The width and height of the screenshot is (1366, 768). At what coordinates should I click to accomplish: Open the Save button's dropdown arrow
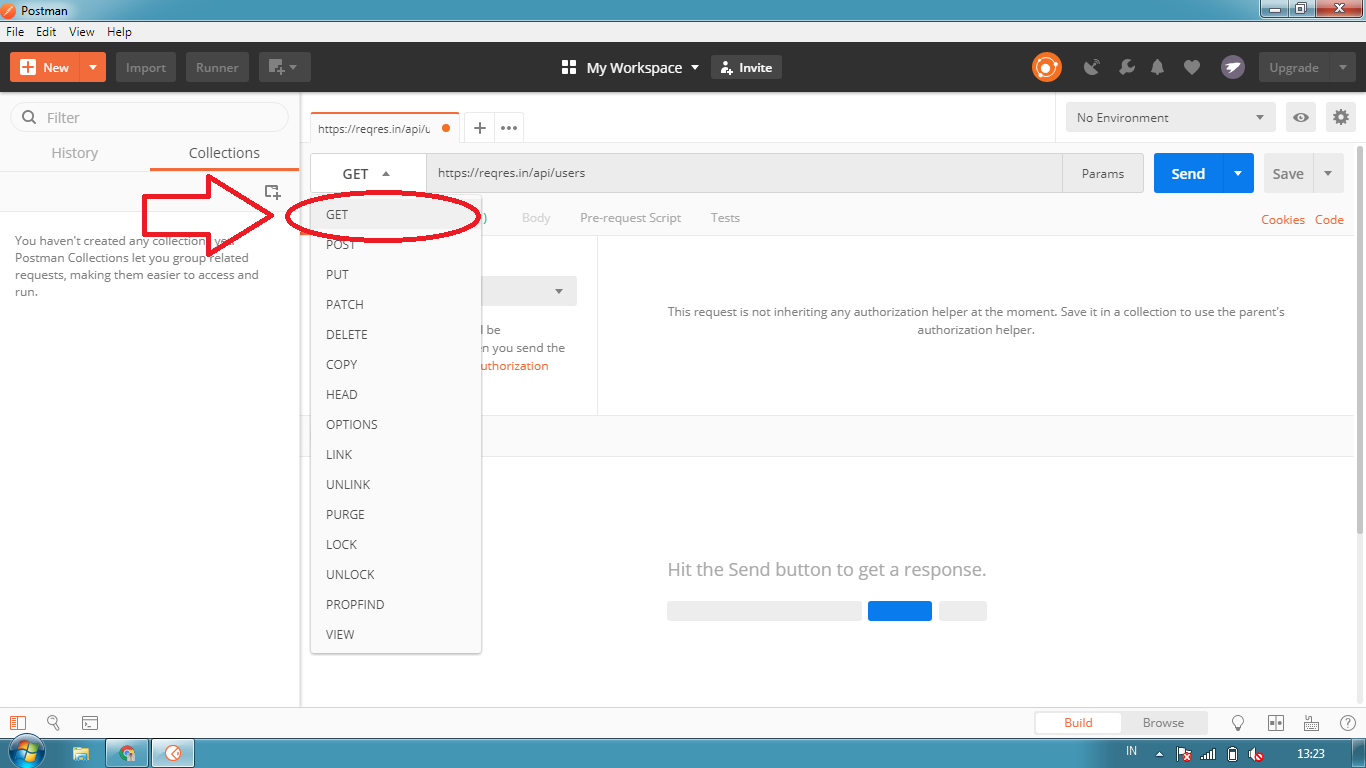[x=1329, y=173]
